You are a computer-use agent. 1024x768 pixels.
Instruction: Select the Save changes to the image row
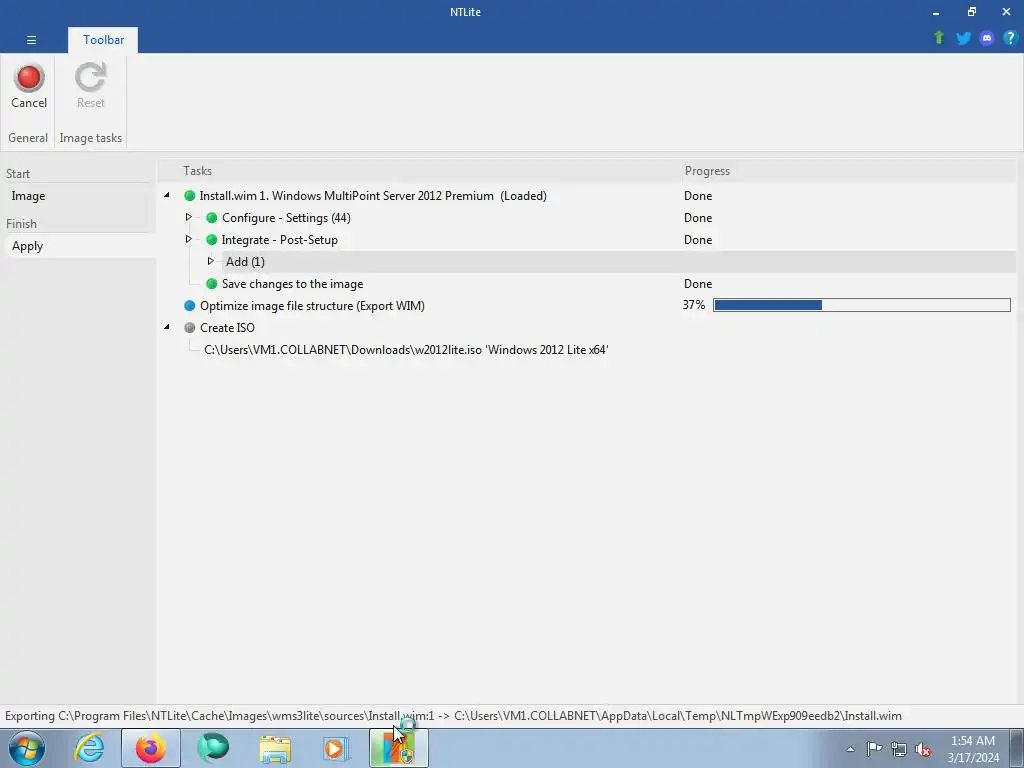tap(292, 284)
